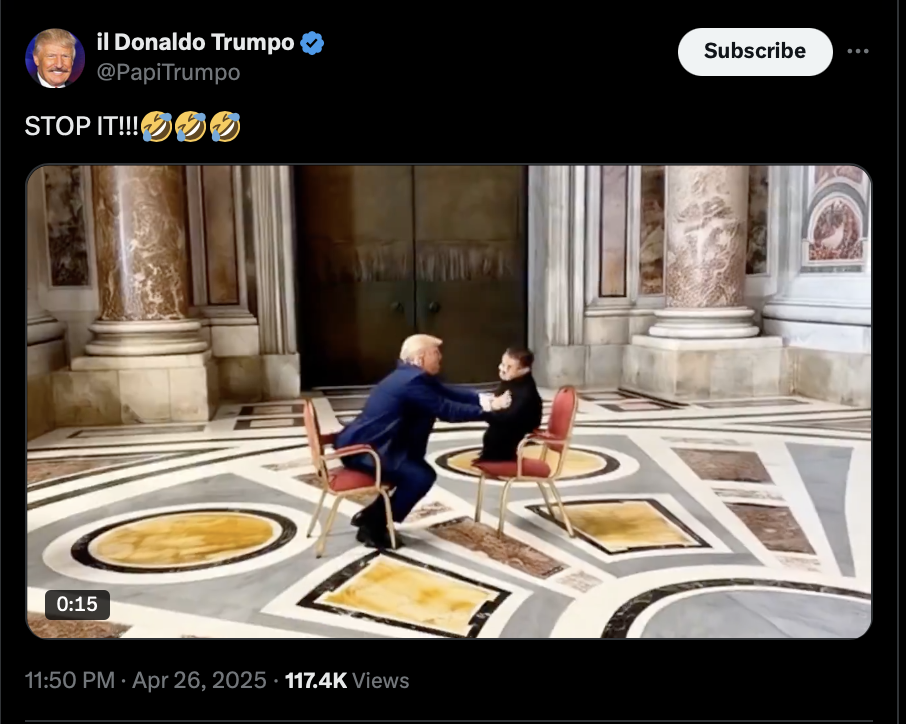Click the "Views" label
Screen dimensions: 906x724
380,681
